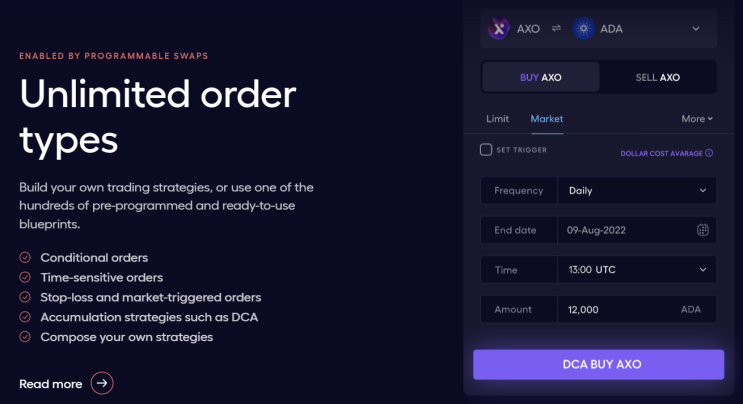Switch to the BUY AXO toggle option
The height and width of the screenshot is (404, 743).
(x=541, y=77)
